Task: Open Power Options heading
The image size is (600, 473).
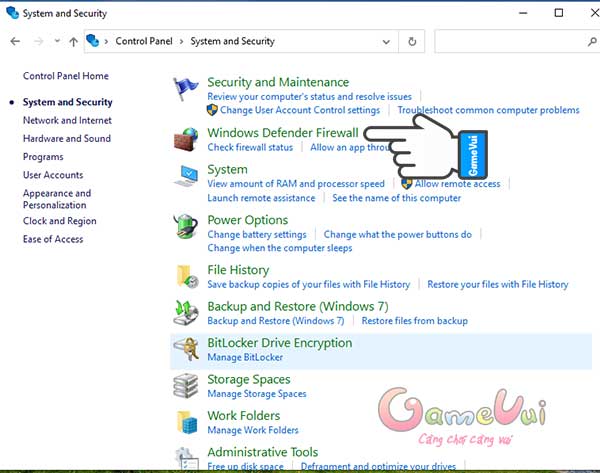Action: pyautogui.click(x=248, y=220)
